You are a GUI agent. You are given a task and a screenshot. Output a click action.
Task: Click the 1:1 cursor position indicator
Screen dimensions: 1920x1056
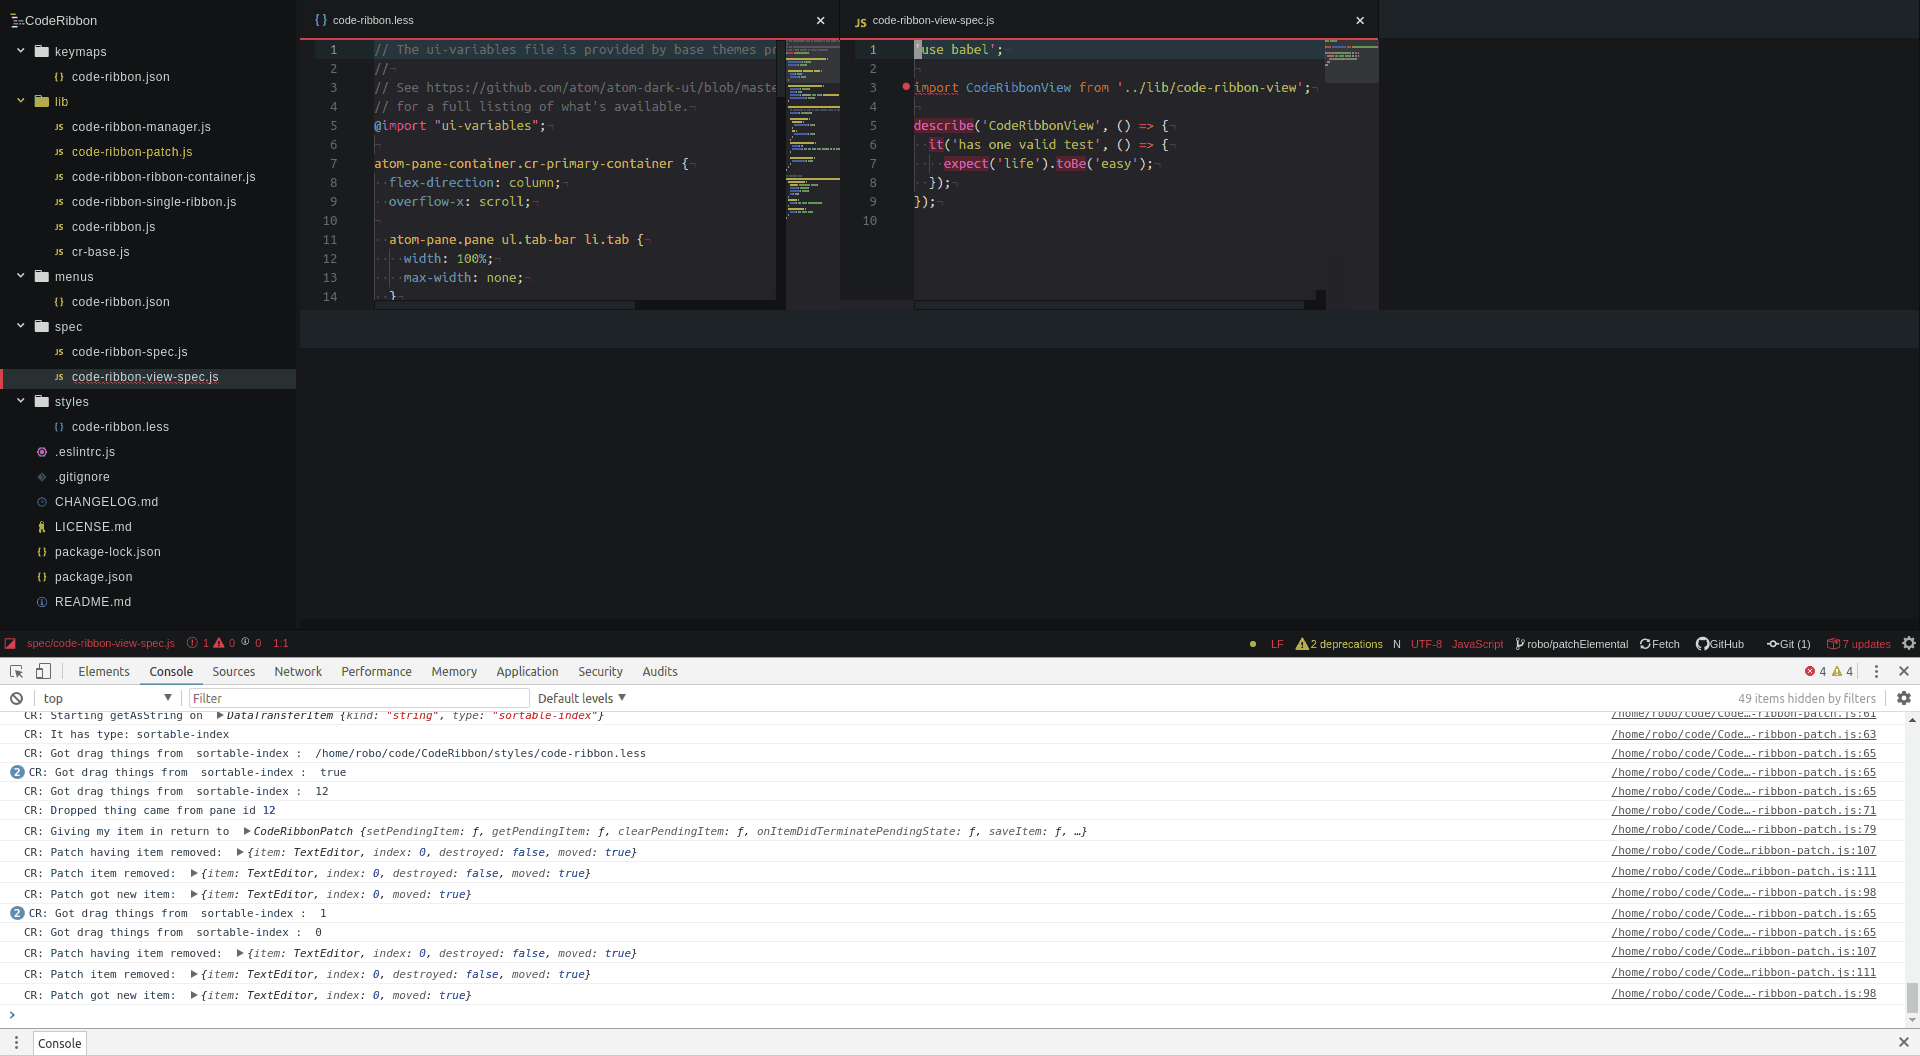coord(280,644)
